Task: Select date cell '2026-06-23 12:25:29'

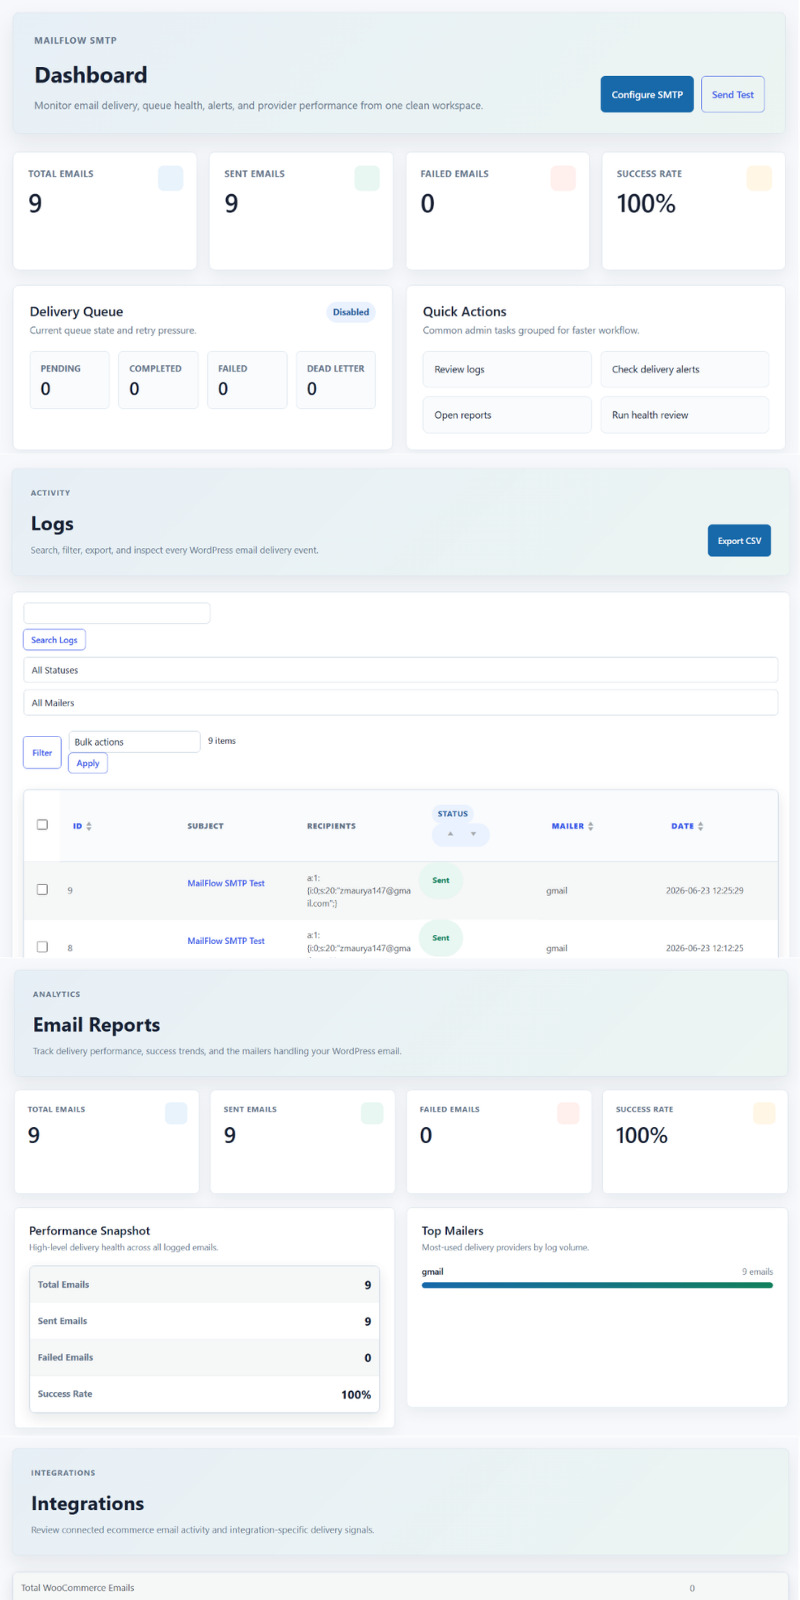Action: (x=705, y=890)
